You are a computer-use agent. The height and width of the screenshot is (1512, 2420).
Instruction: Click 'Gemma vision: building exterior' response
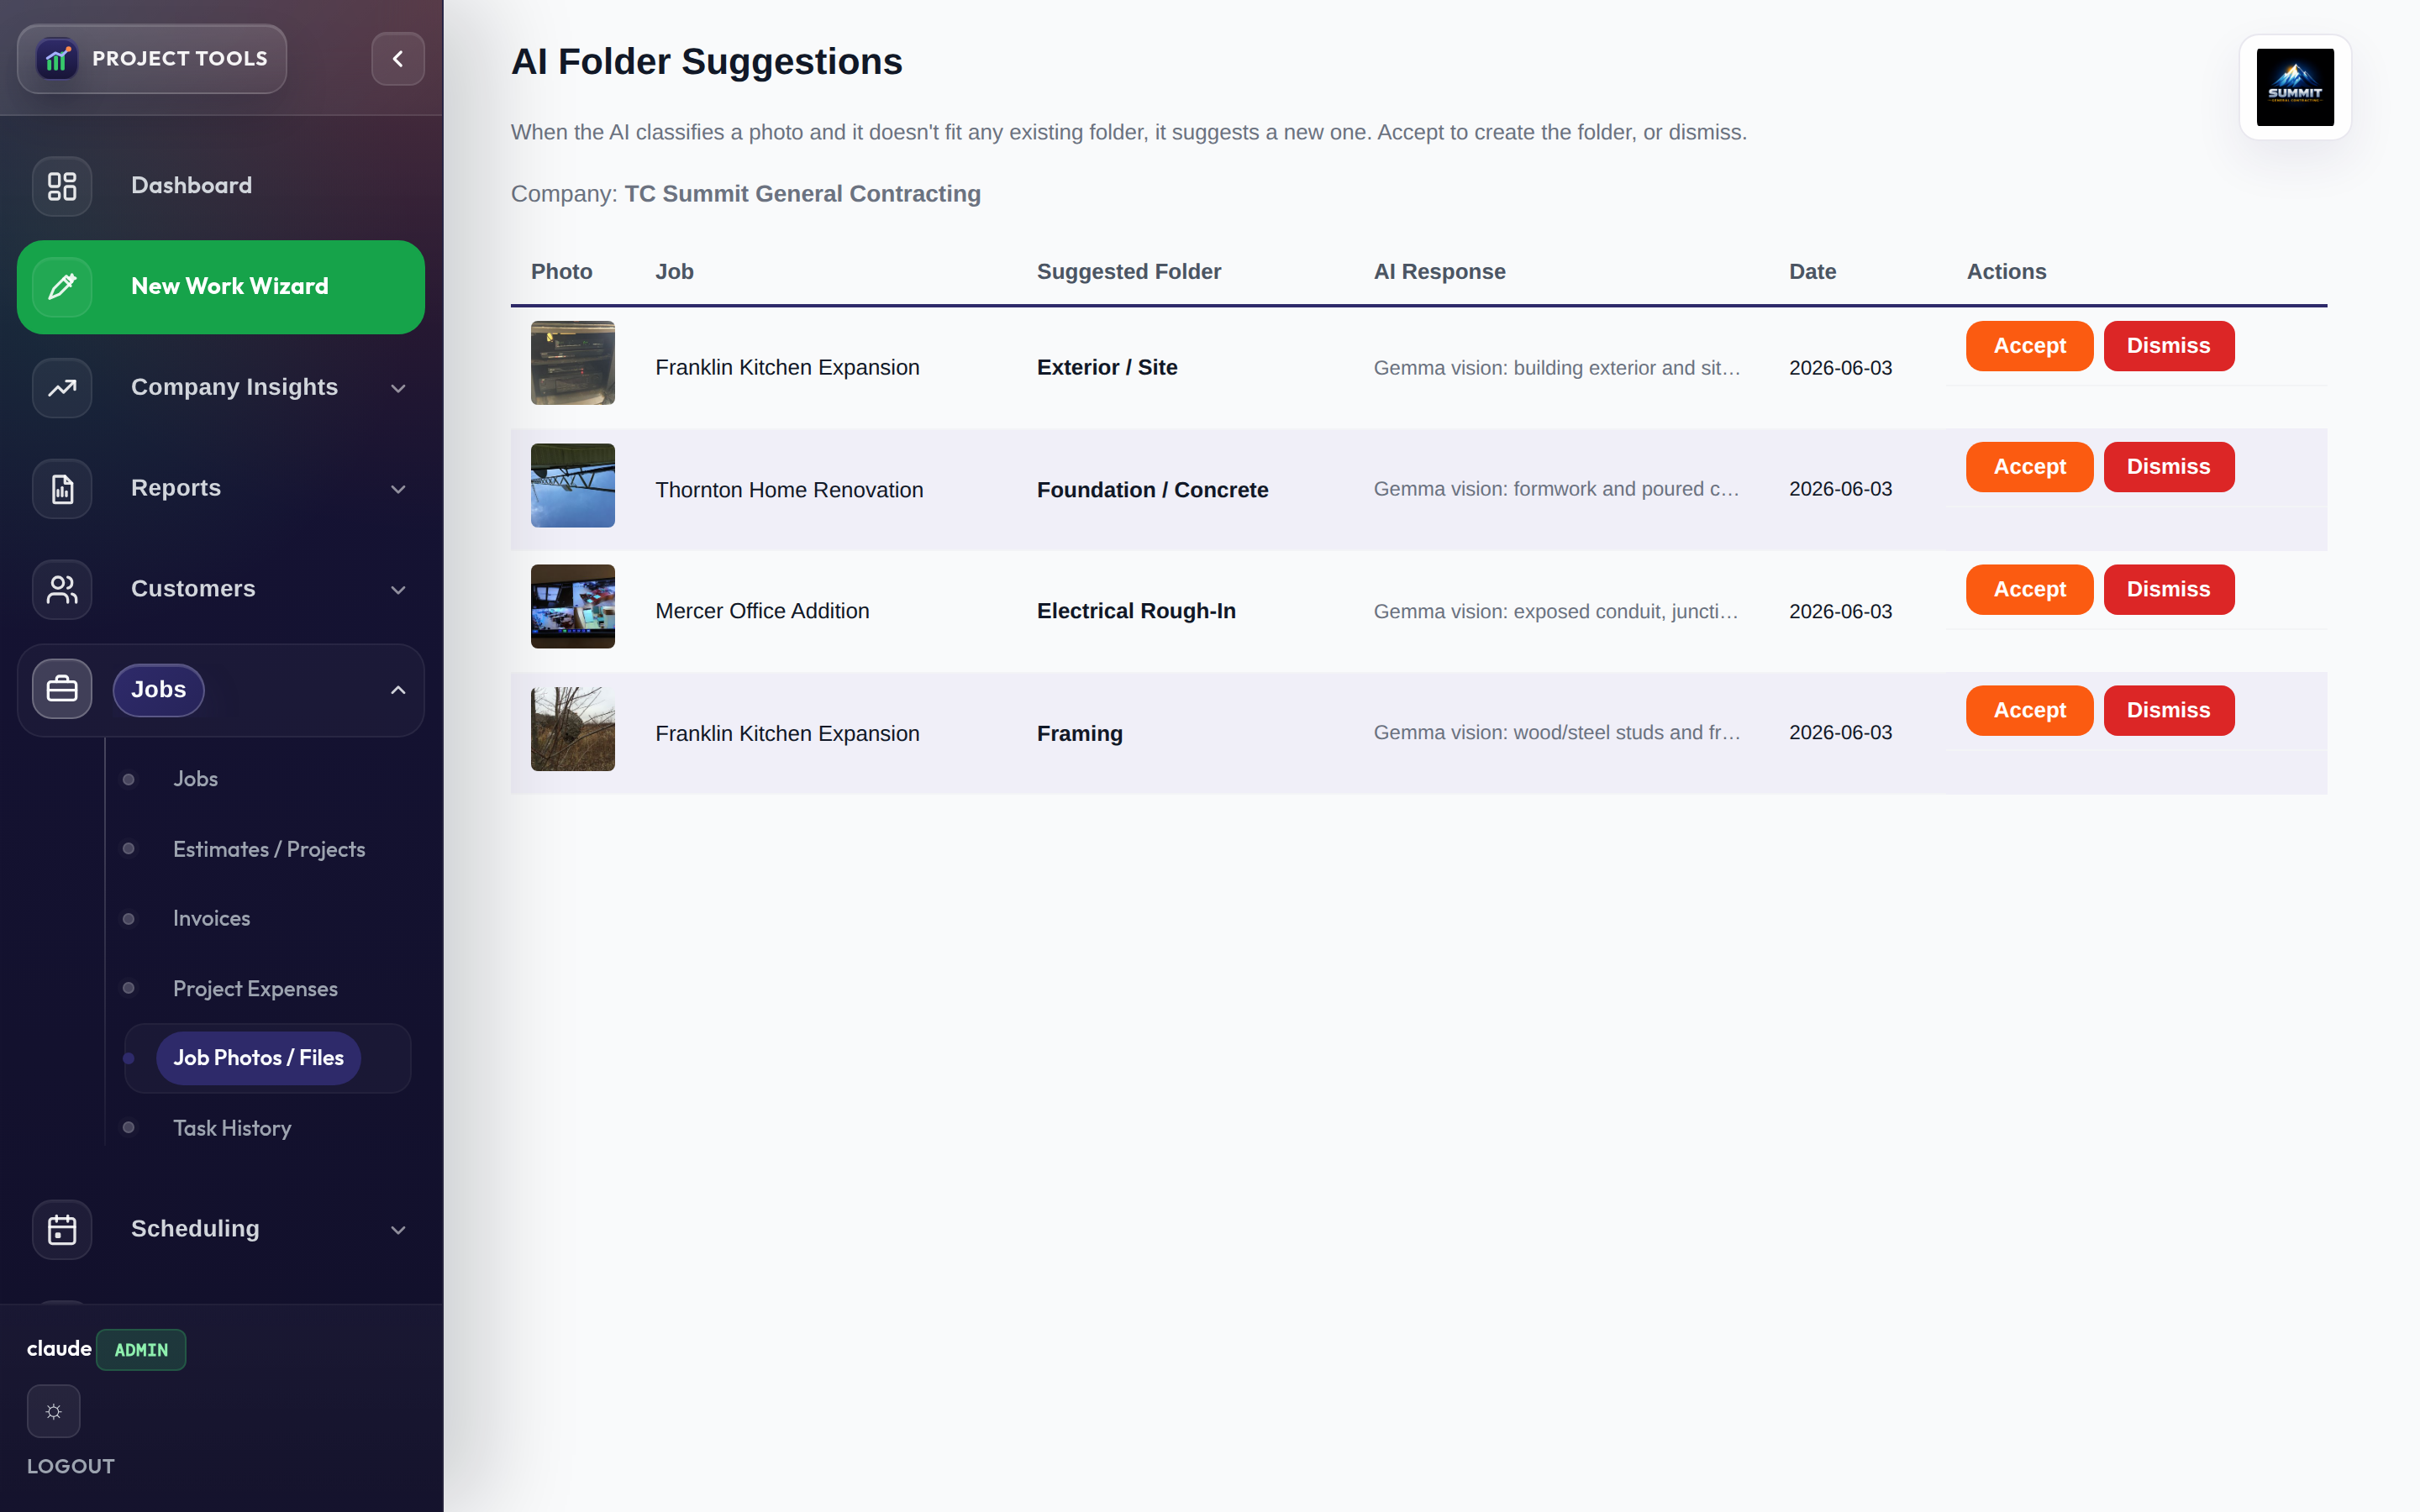click(1557, 368)
